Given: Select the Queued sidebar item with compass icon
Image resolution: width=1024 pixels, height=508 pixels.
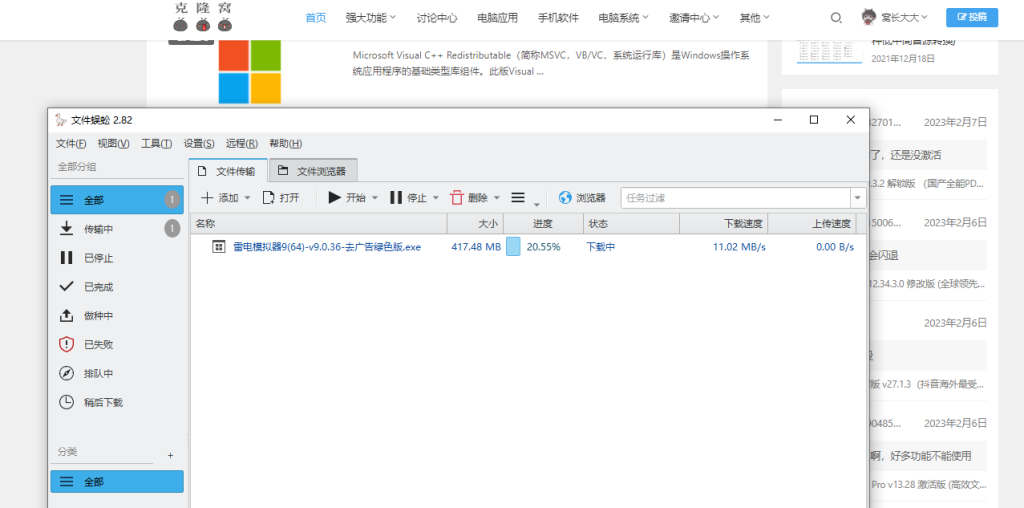Looking at the screenshot, I should coord(117,373).
